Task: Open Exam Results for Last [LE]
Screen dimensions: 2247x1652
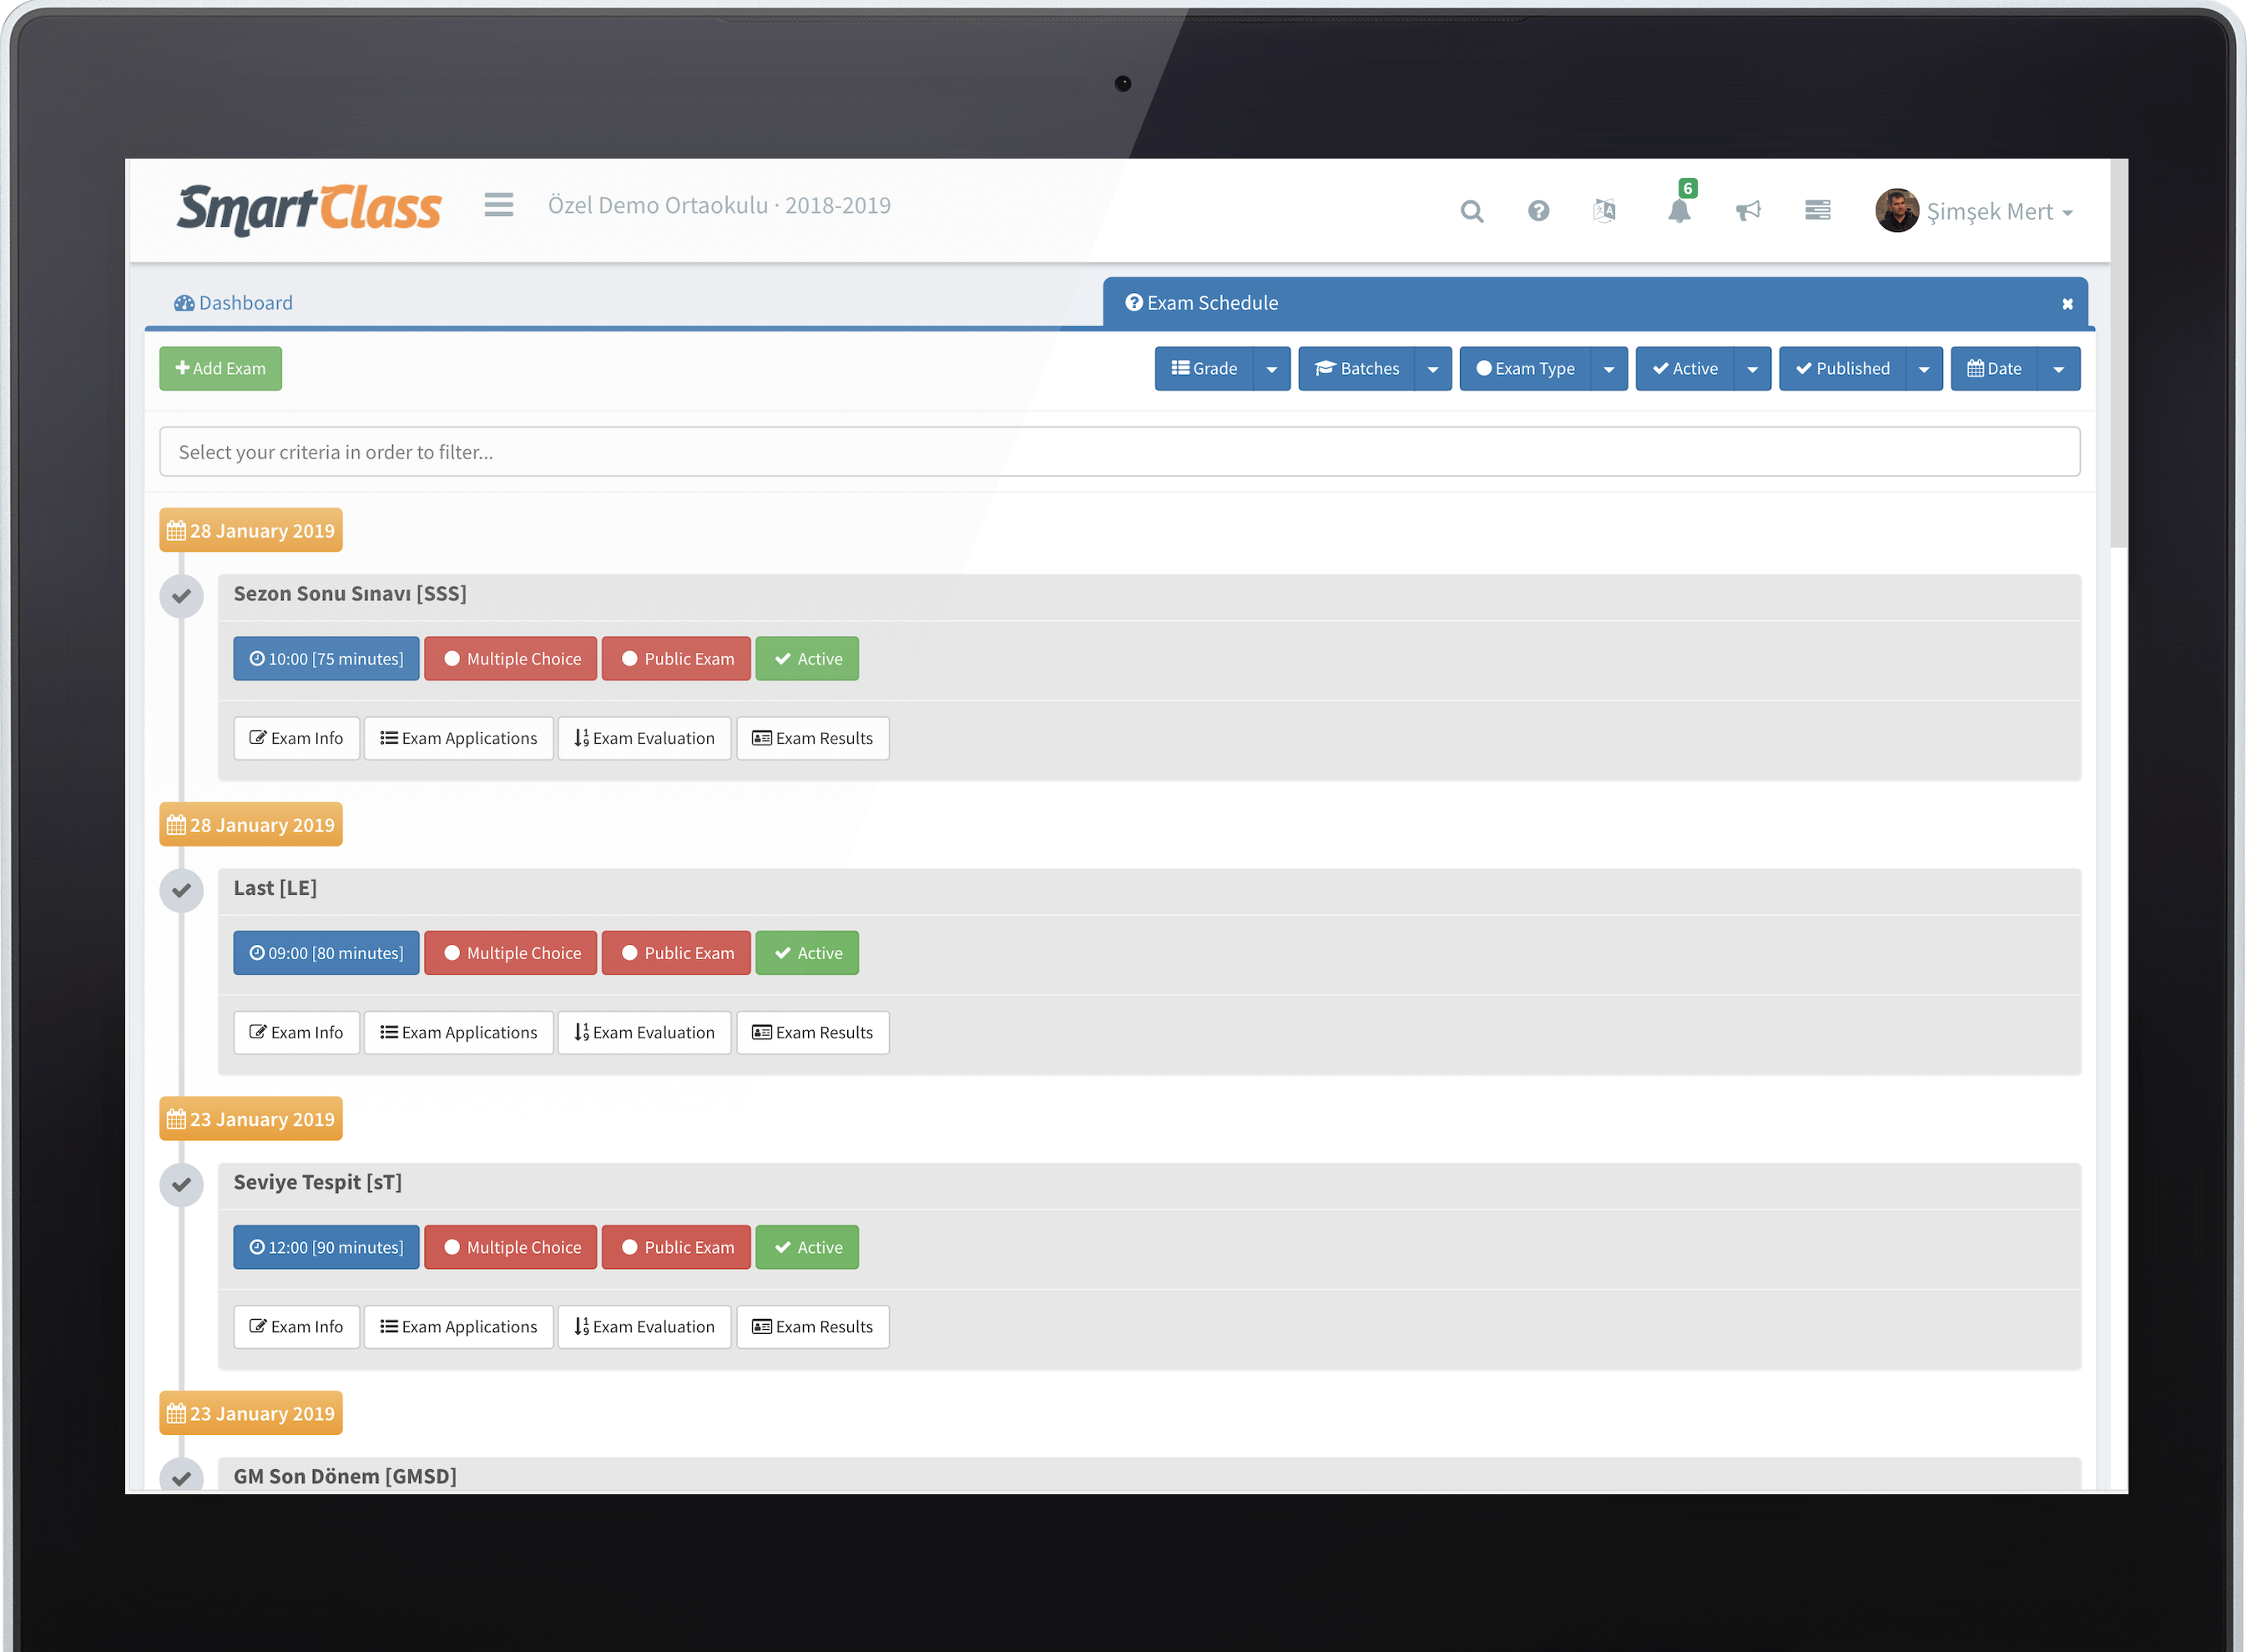Action: coord(813,1033)
